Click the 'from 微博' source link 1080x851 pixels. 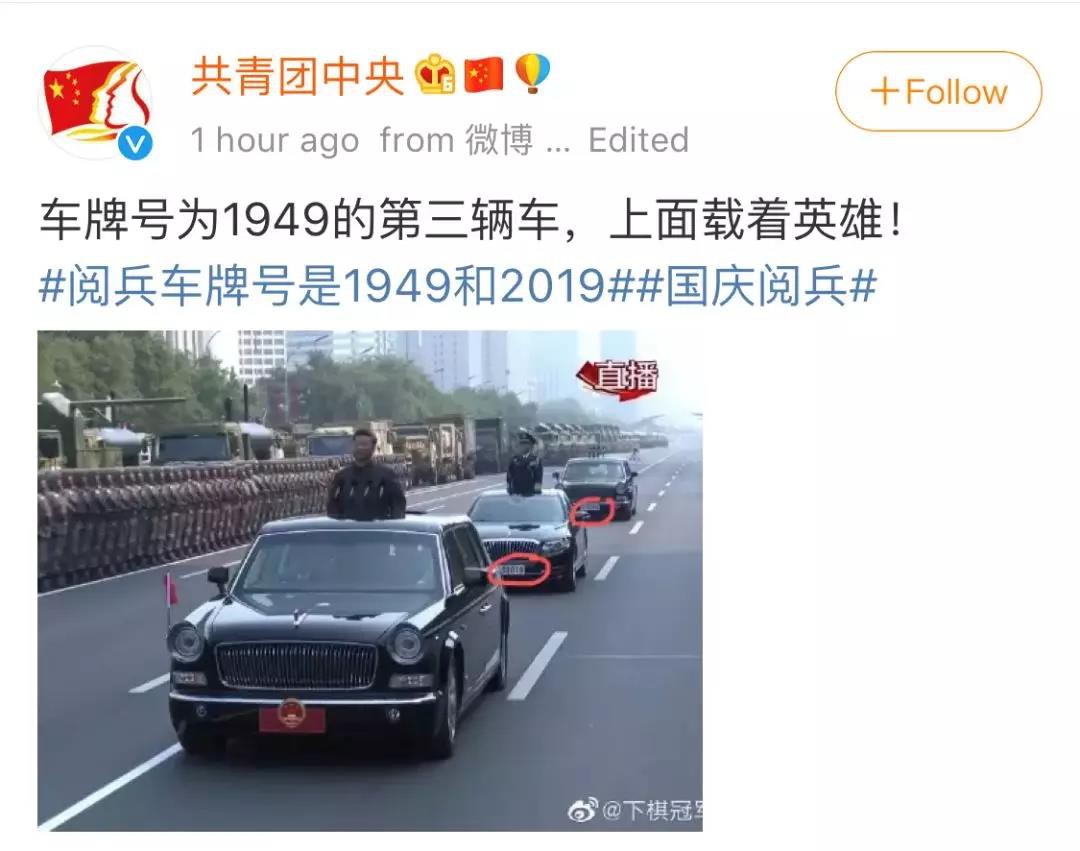(457, 140)
